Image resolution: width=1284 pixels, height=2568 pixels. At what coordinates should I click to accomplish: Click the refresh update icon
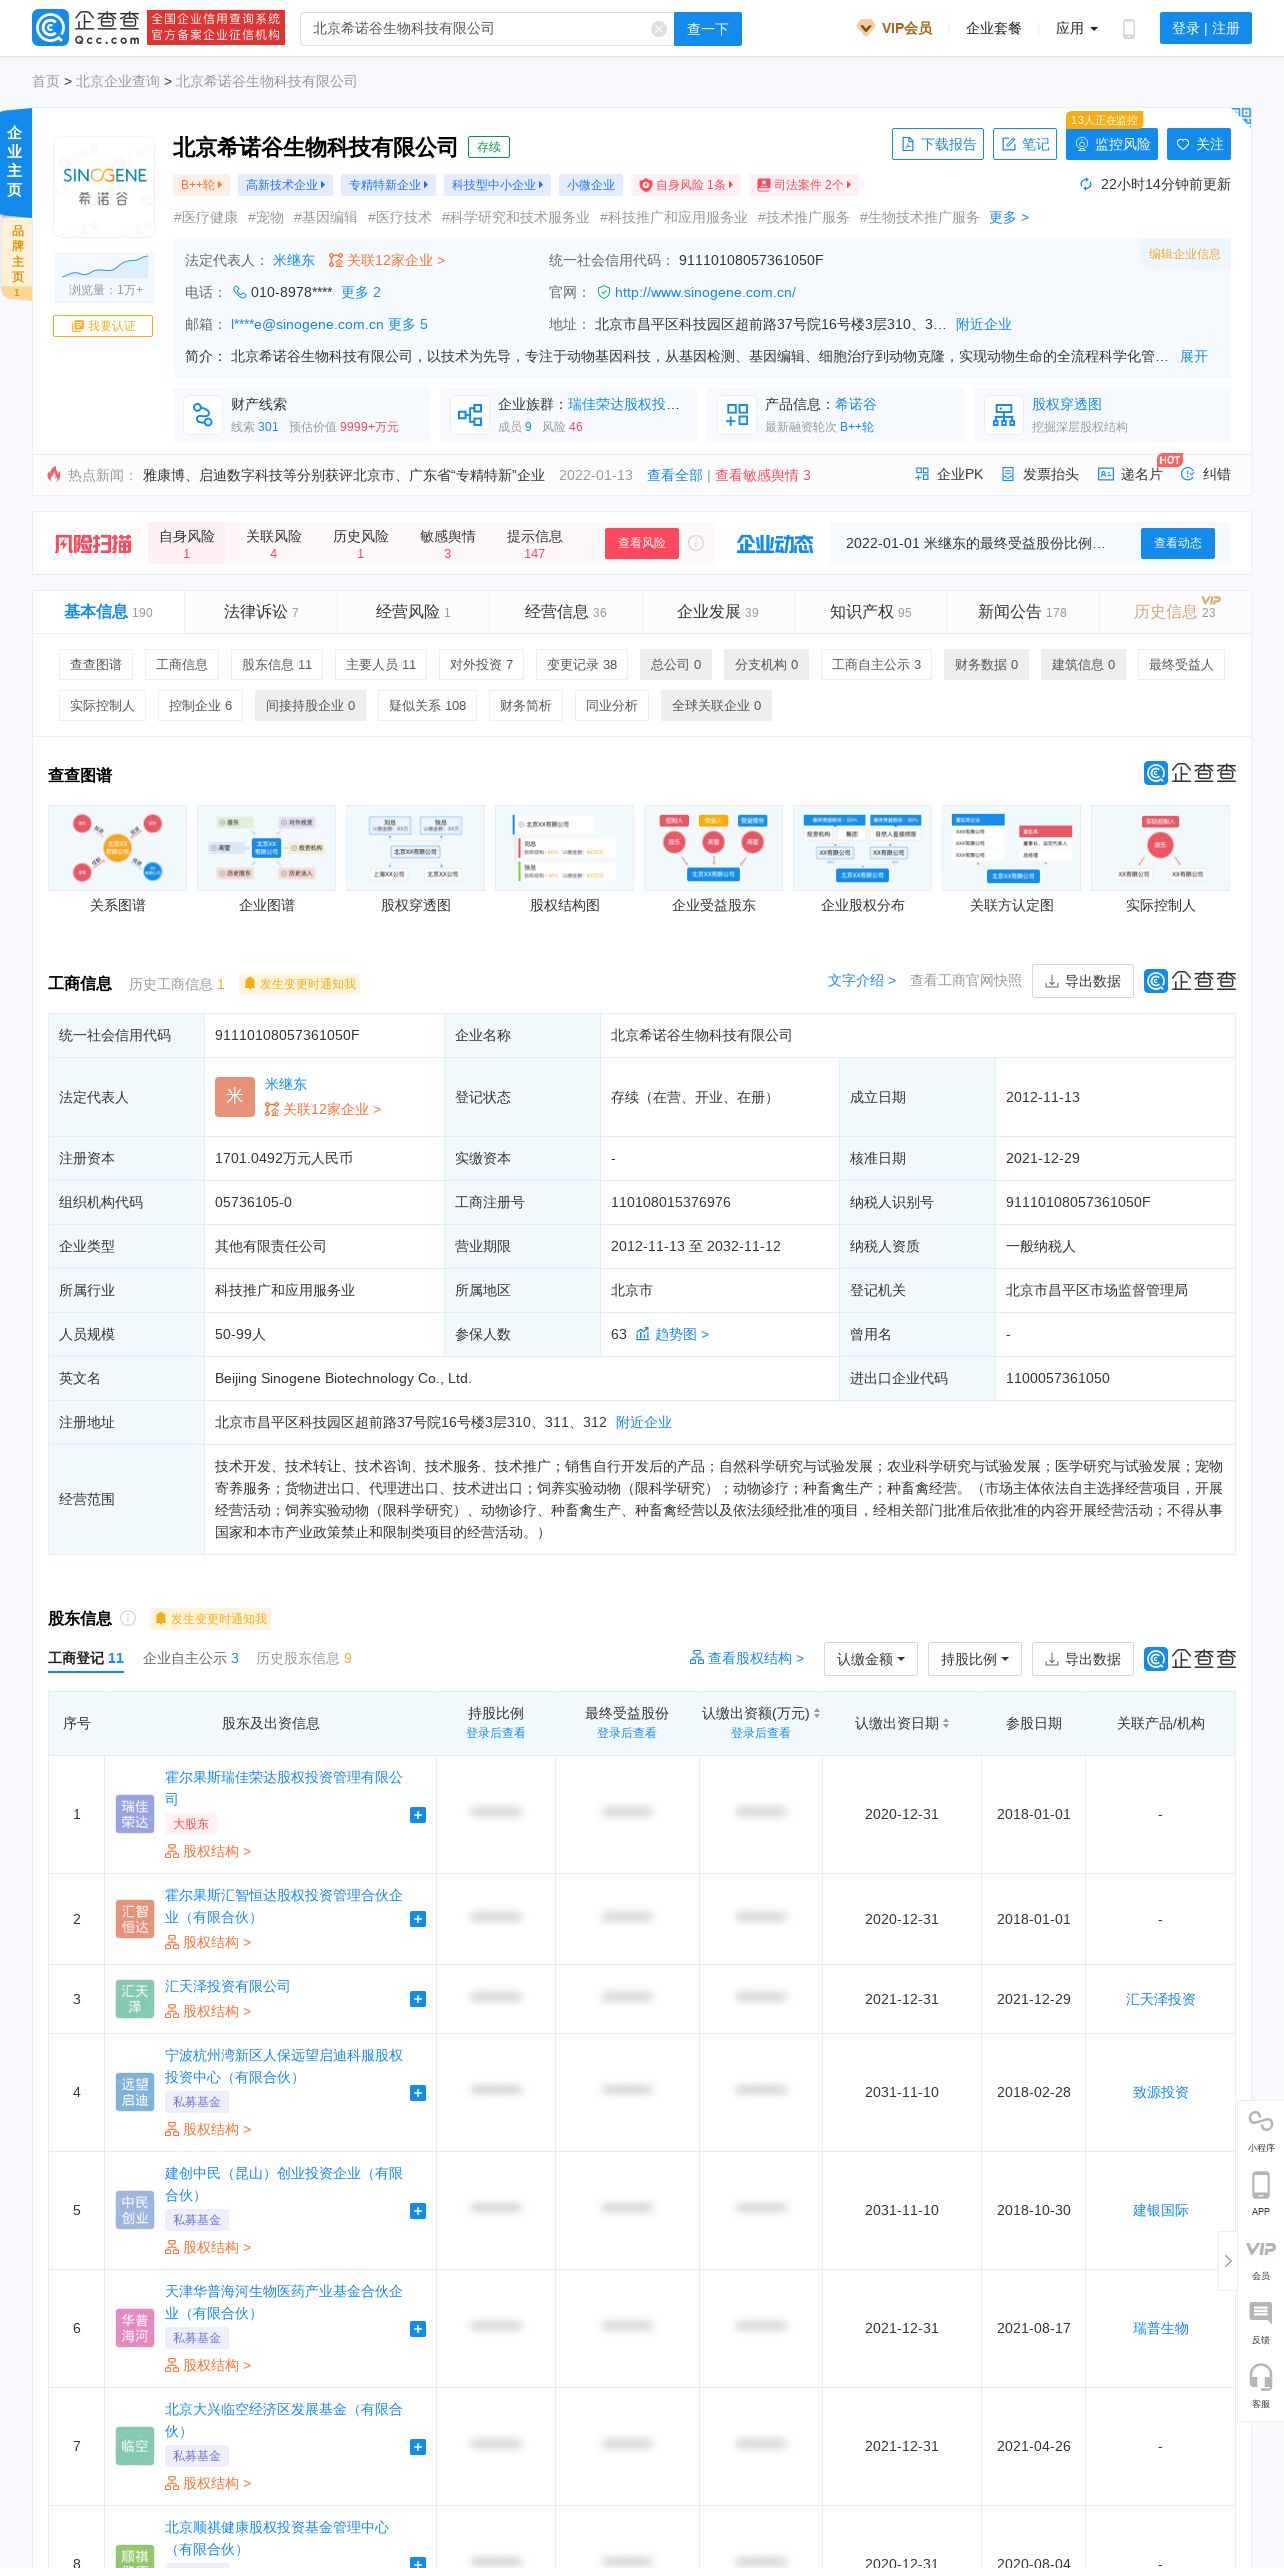1086,184
